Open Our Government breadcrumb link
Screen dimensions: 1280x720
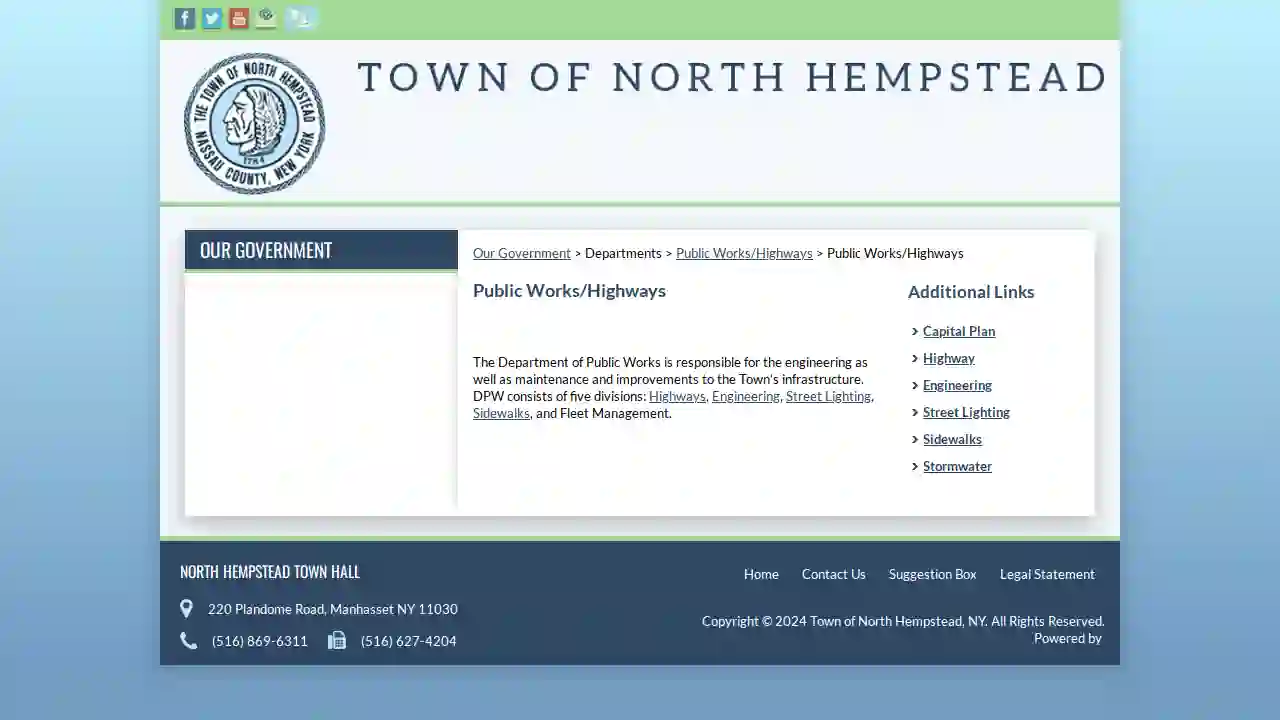(522, 253)
